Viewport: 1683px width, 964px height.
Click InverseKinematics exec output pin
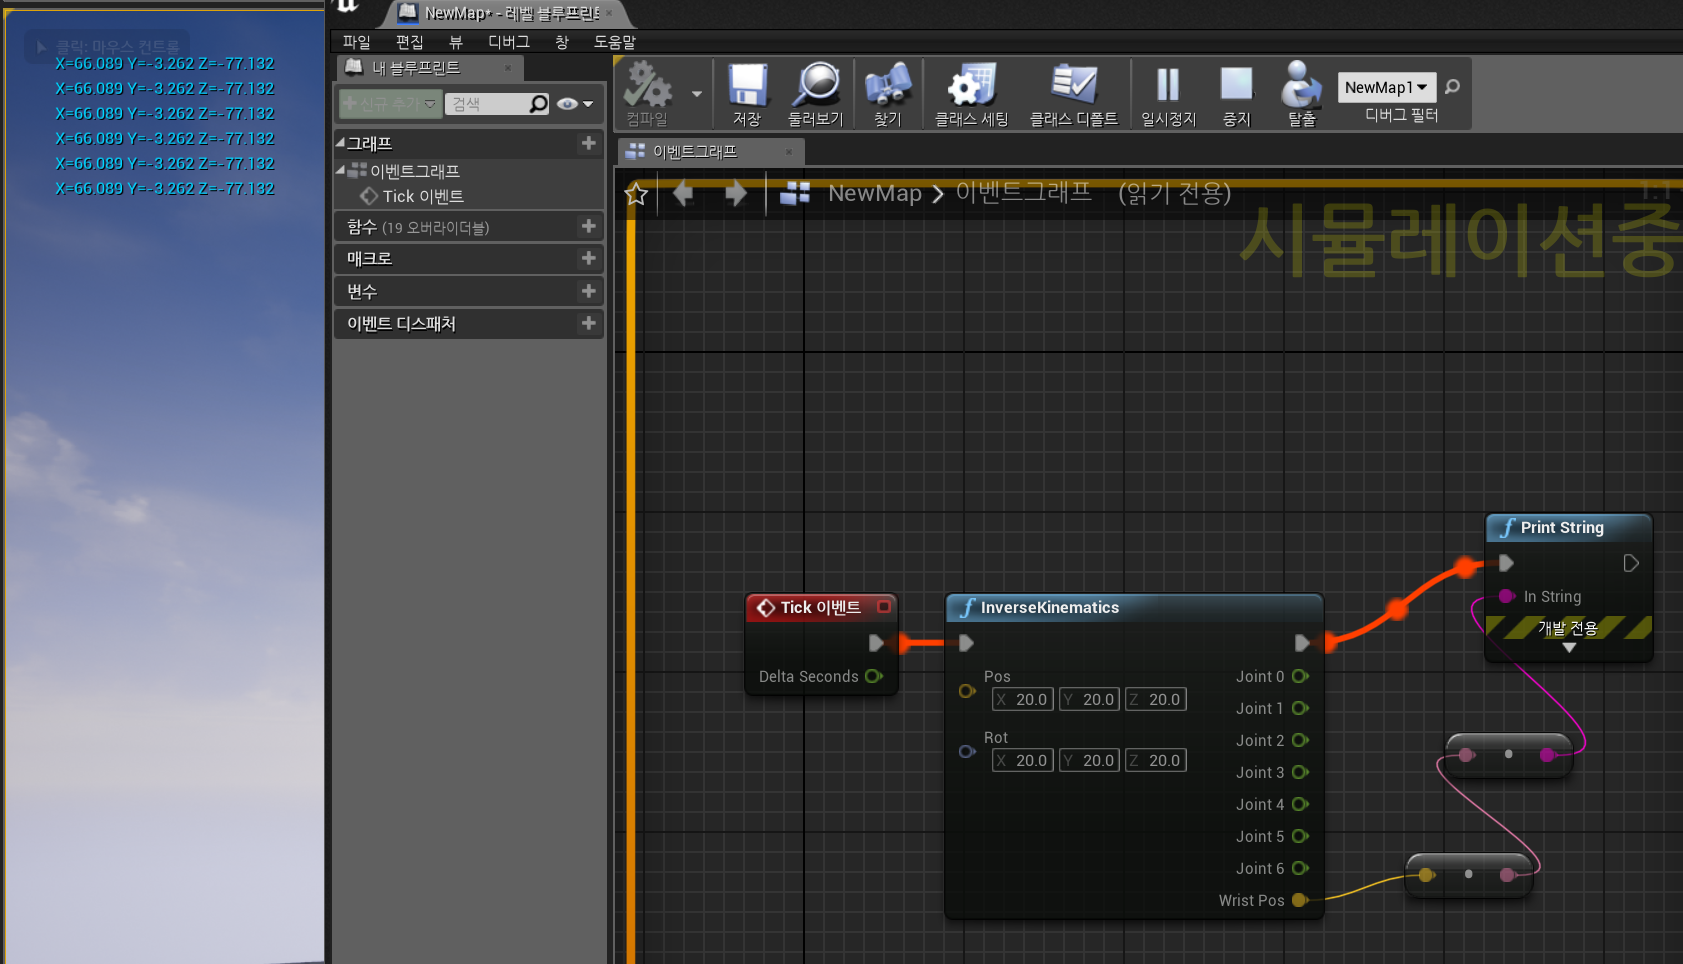pos(1302,642)
